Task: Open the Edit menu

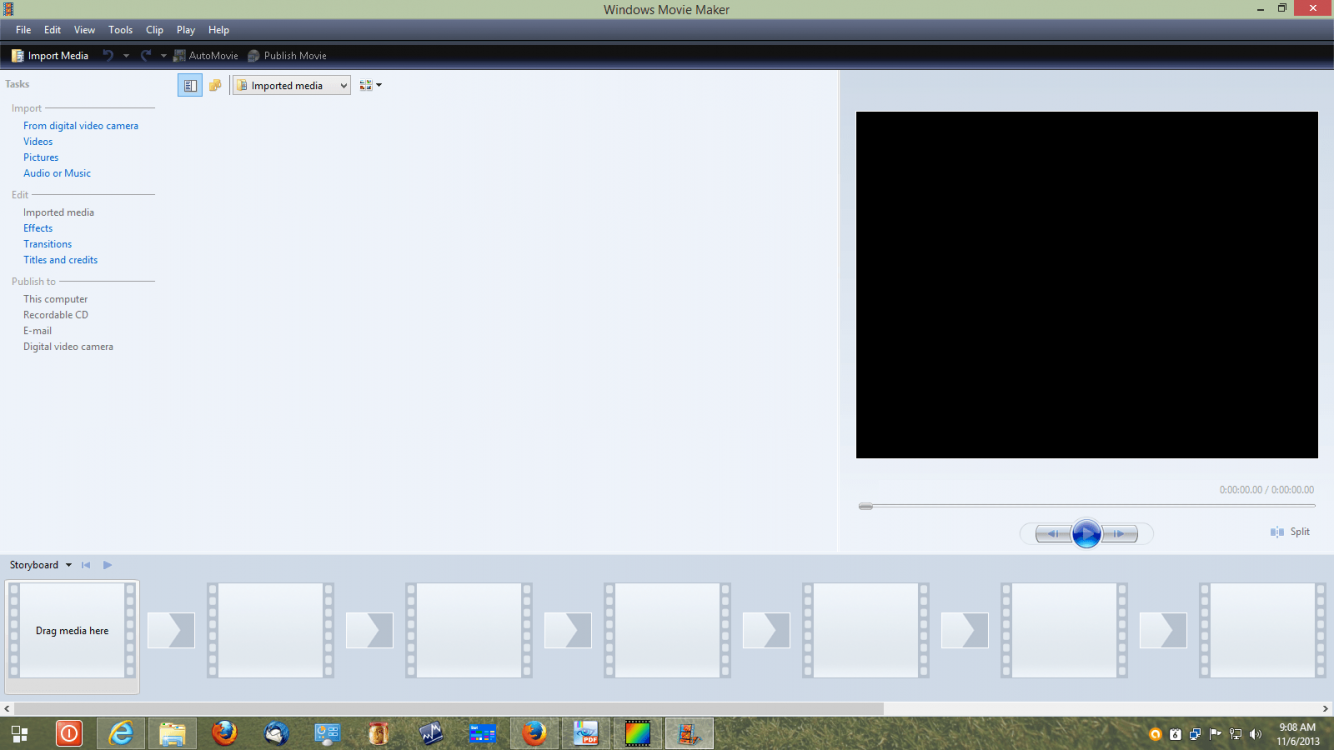Action: point(52,30)
